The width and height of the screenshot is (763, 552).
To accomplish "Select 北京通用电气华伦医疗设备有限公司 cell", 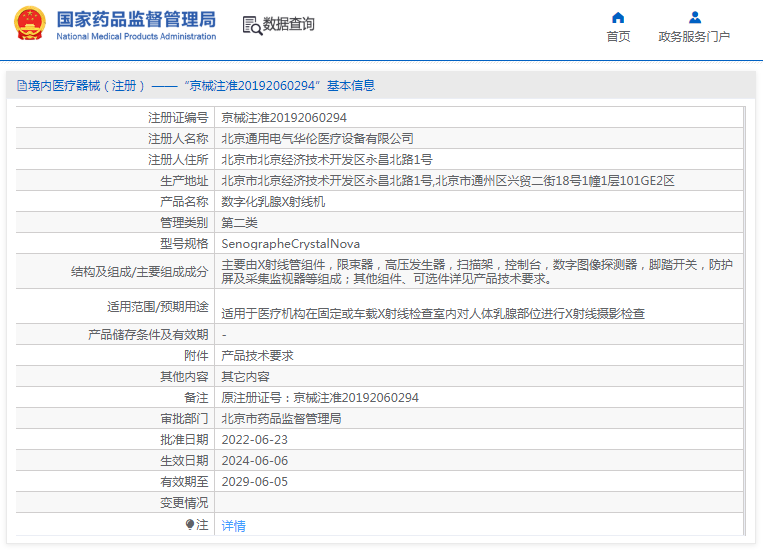I will [317, 139].
